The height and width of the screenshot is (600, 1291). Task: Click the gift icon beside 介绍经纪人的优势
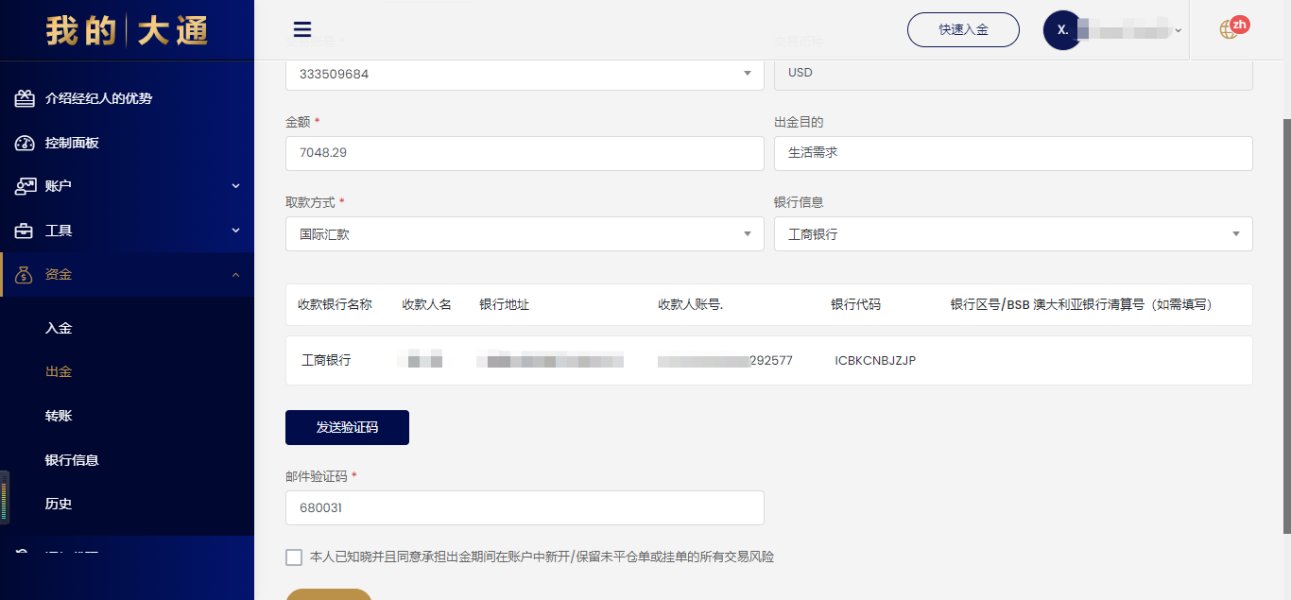point(25,99)
